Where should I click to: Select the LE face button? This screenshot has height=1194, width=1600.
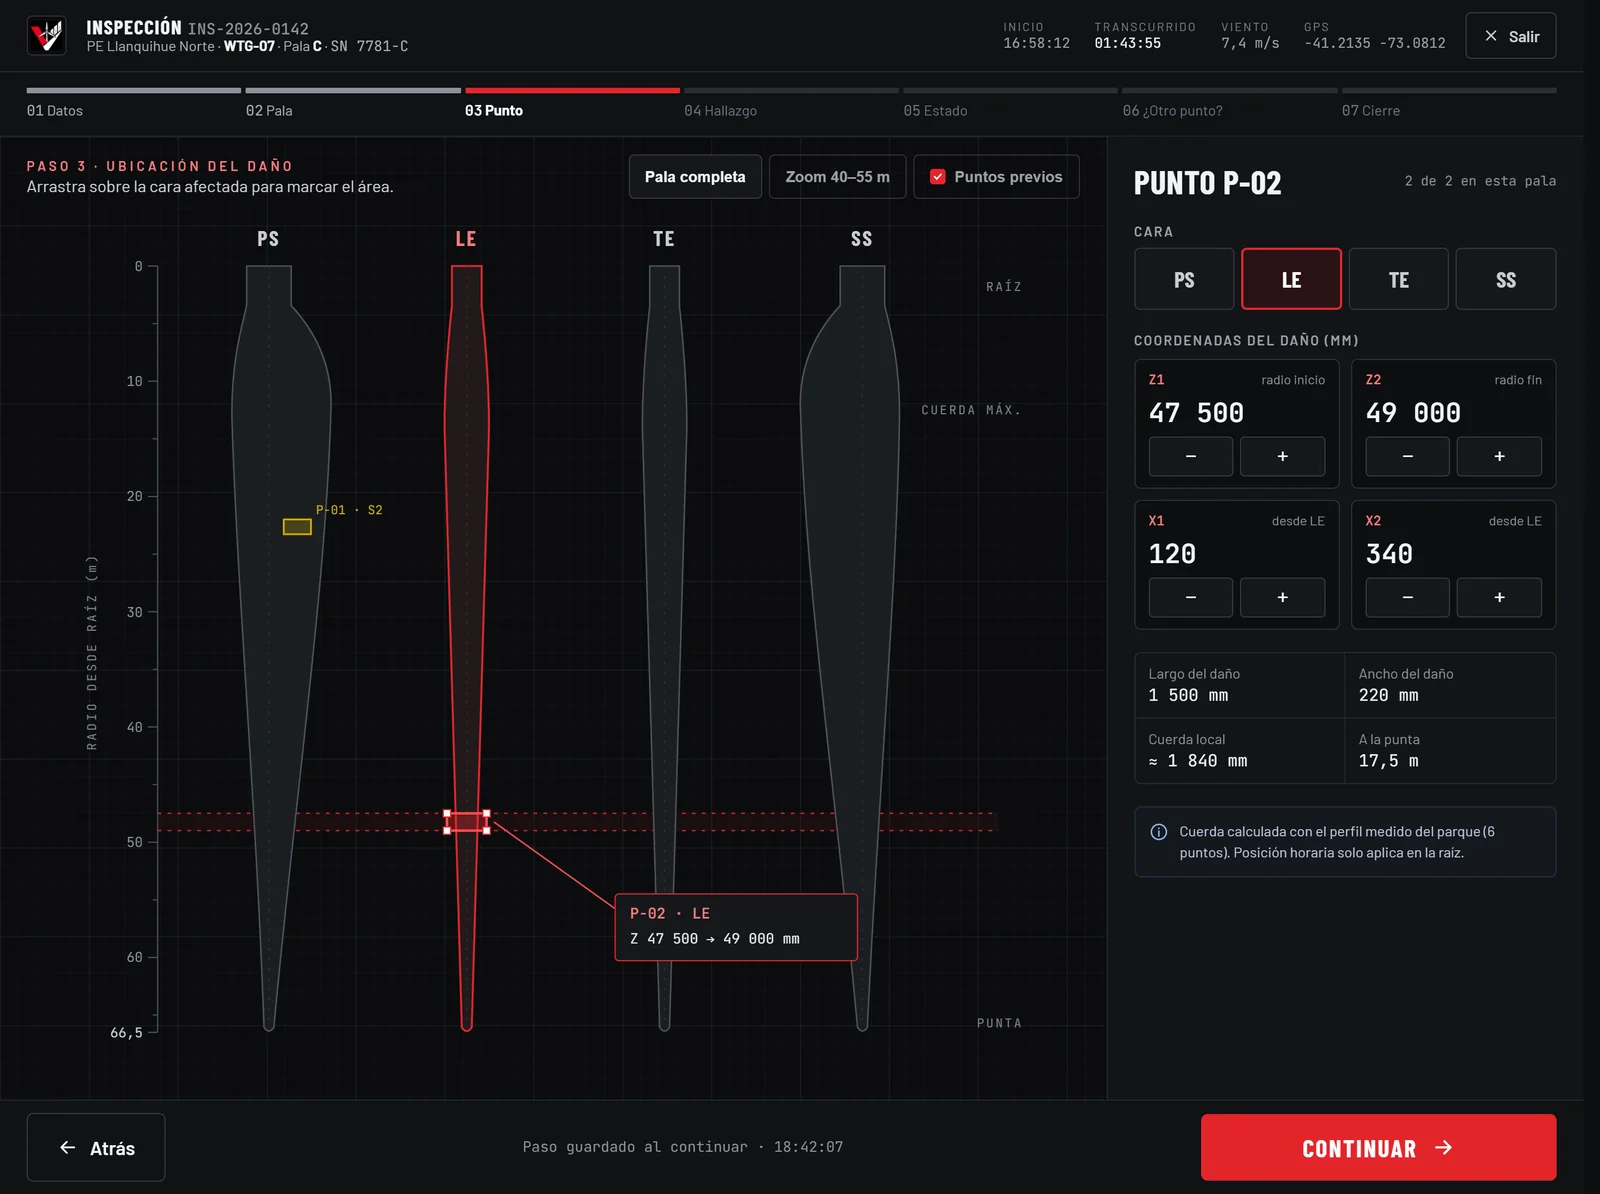point(1291,280)
